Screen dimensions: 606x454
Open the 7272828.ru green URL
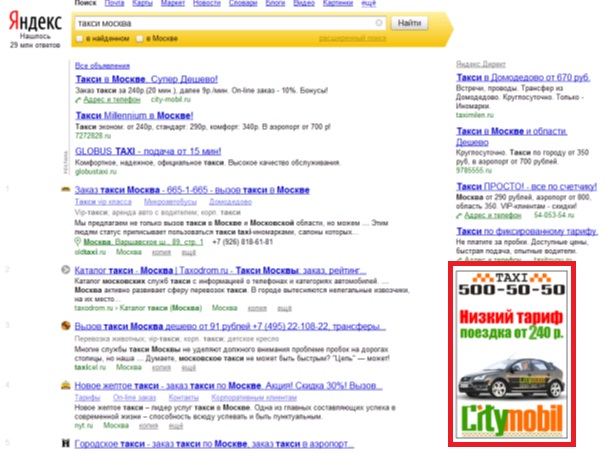[x=93, y=136]
